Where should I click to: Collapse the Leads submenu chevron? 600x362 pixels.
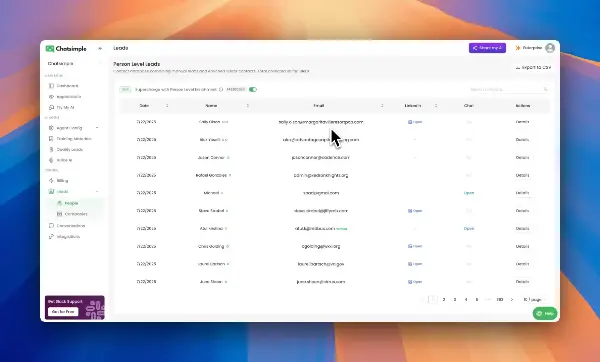(x=97, y=191)
